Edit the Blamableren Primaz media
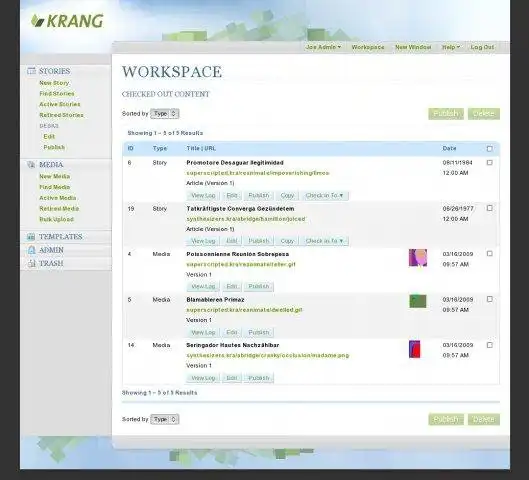The height and width of the screenshot is (480, 529). [232, 333]
